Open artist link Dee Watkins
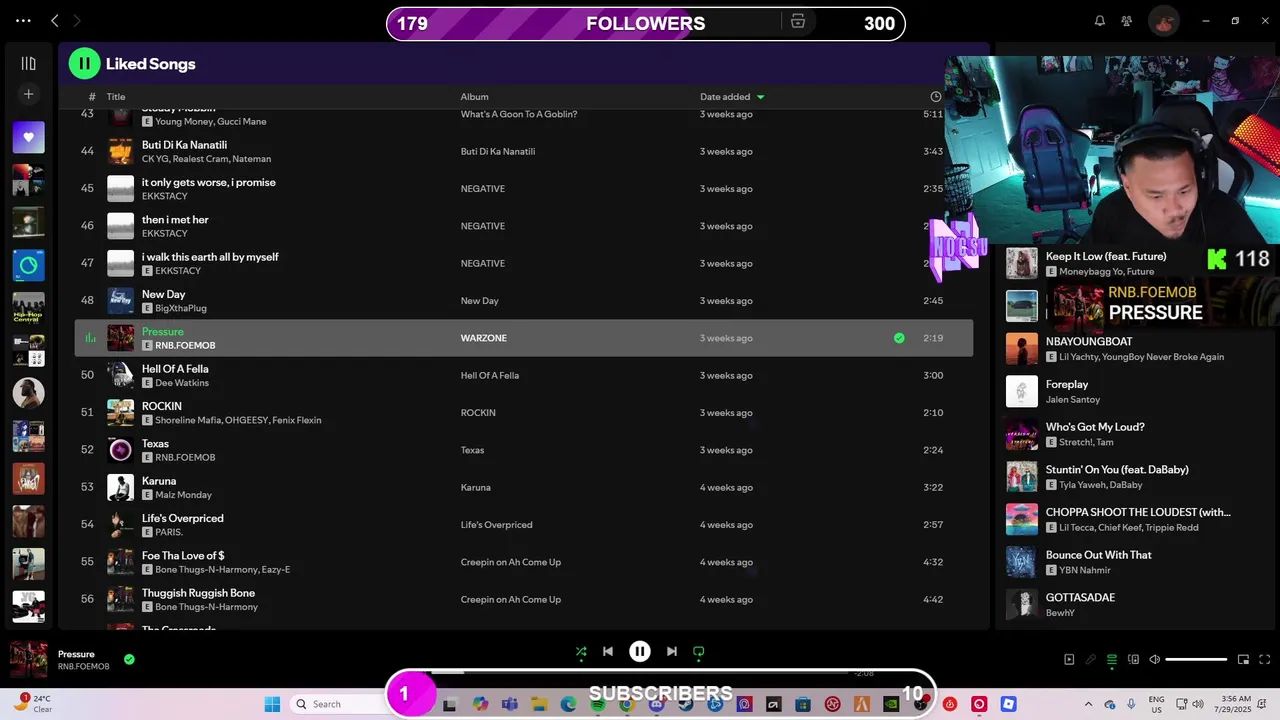Screen dimensions: 1280x720 point(182,383)
